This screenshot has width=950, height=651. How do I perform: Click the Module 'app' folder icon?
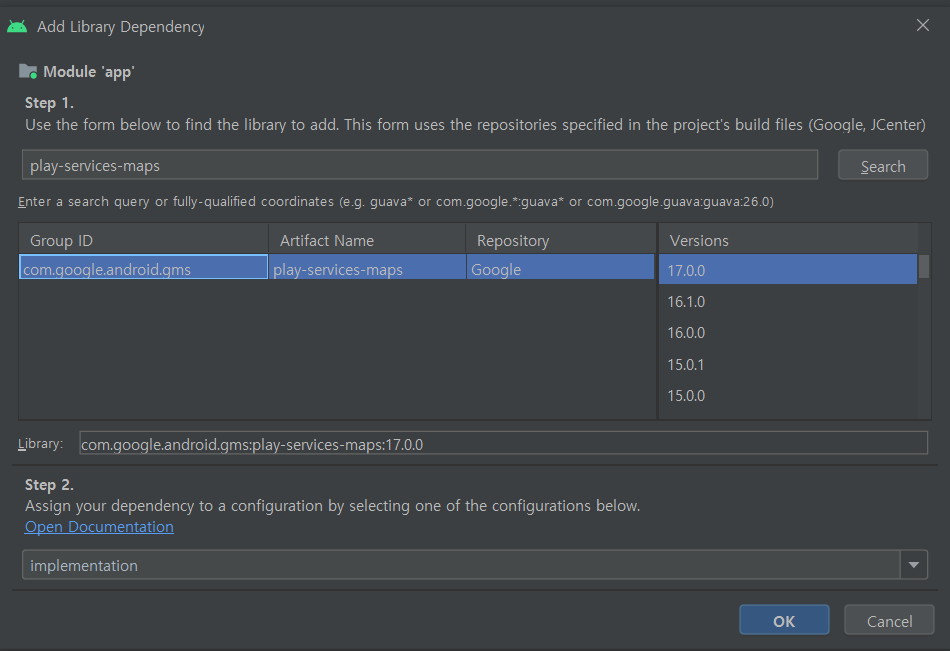(x=28, y=72)
